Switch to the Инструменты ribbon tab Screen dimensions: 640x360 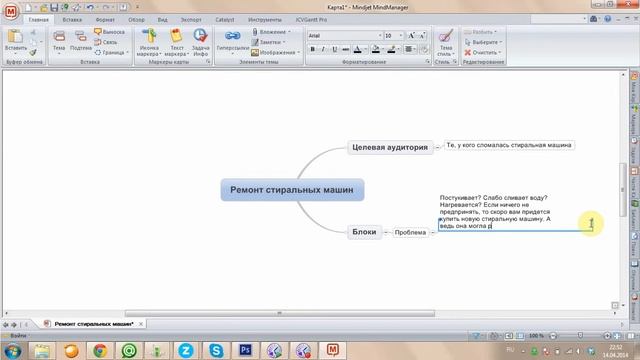264,20
